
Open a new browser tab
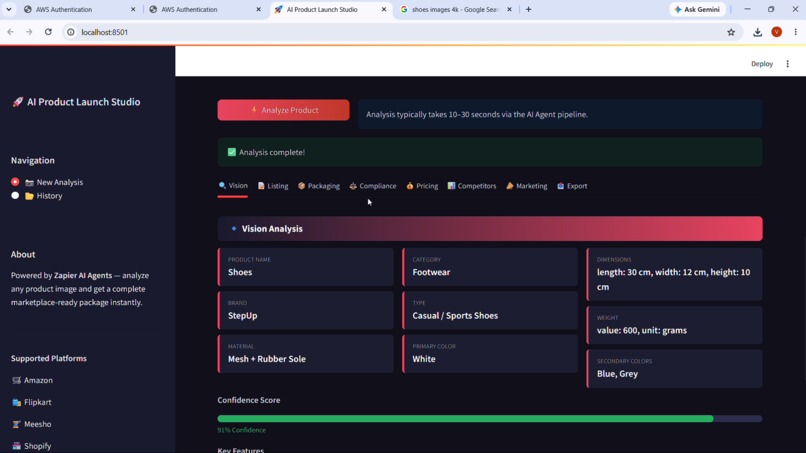528,9
